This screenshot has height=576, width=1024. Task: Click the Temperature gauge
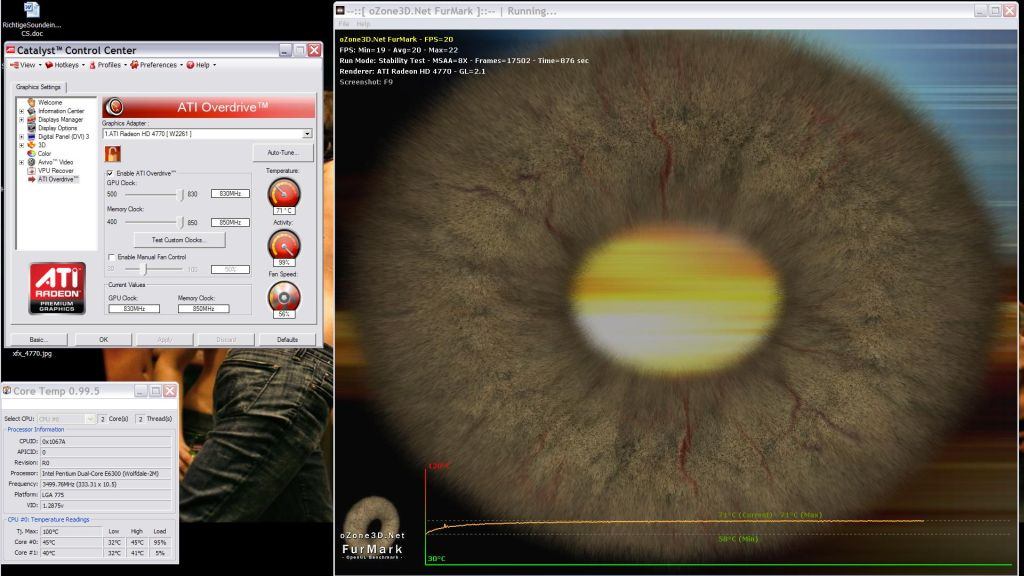point(283,192)
